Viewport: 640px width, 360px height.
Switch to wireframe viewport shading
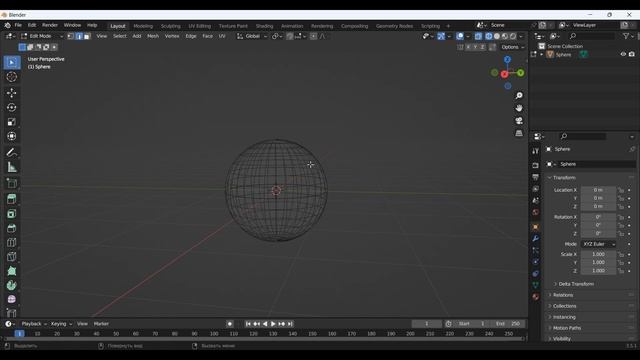point(489,36)
